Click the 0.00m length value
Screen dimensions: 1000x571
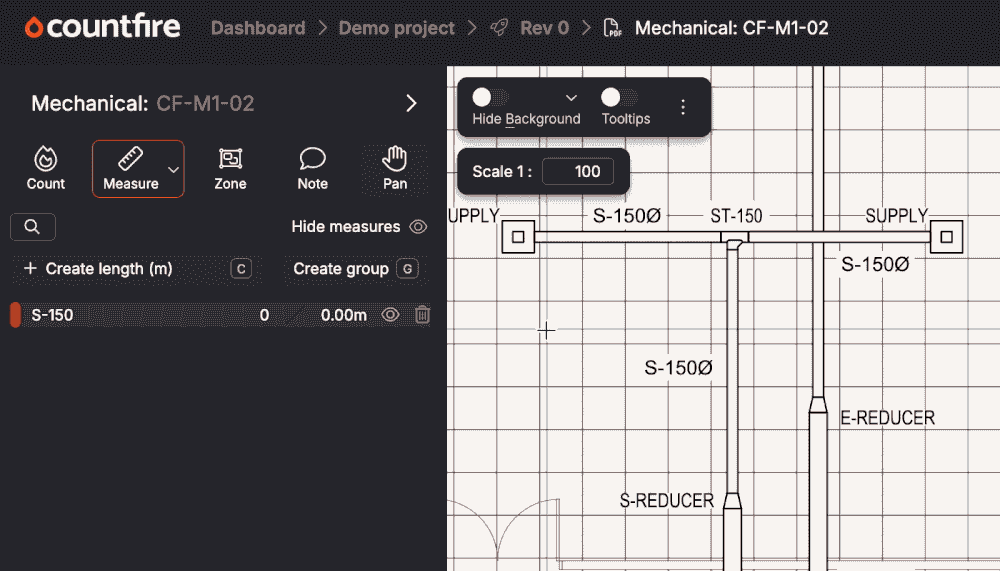click(343, 315)
